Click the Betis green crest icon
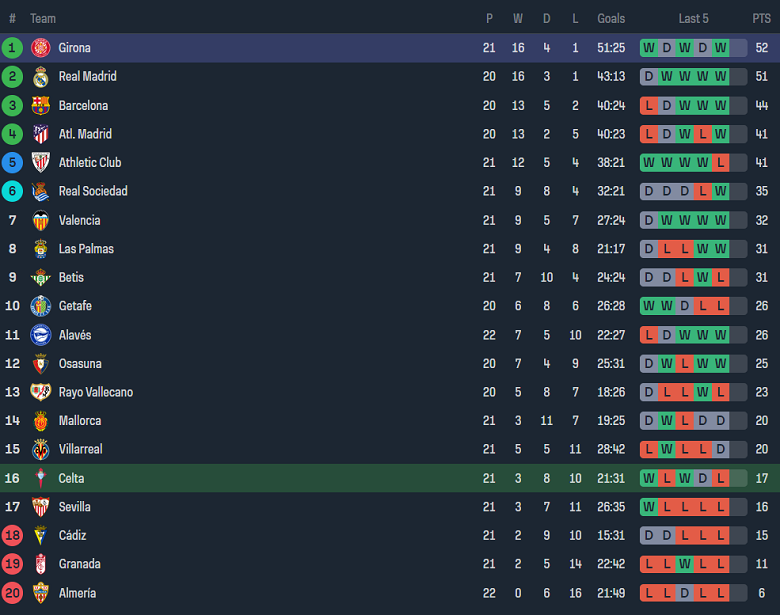The height and width of the screenshot is (615, 780). pyautogui.click(x=40, y=278)
